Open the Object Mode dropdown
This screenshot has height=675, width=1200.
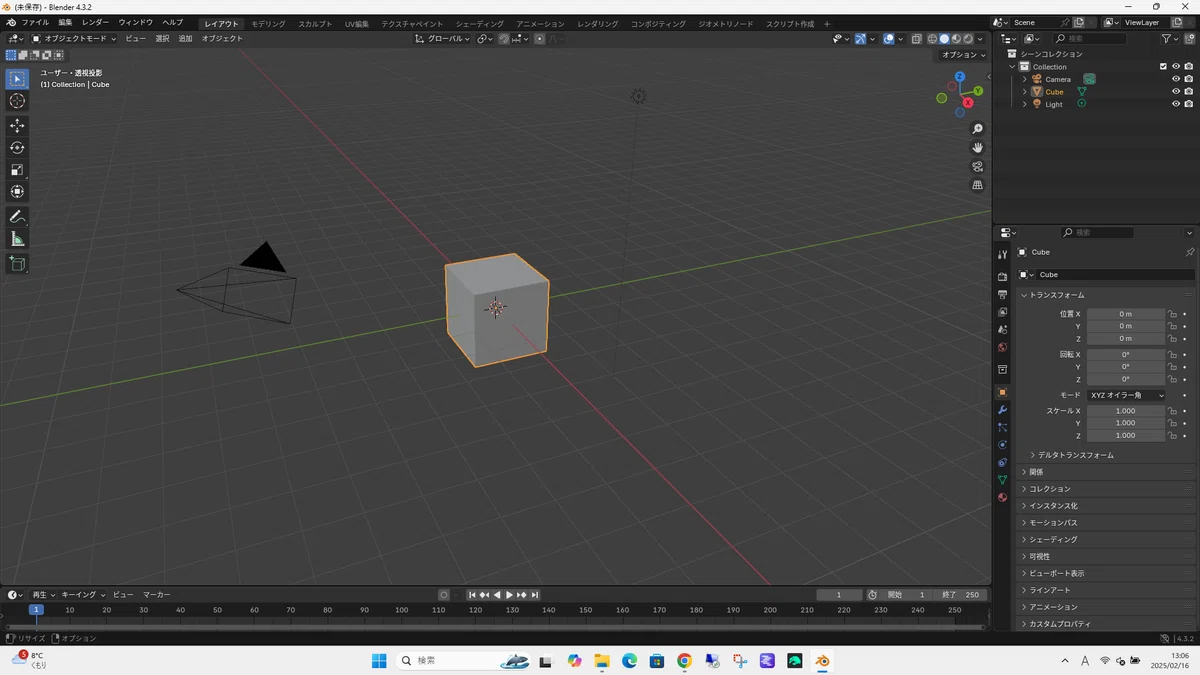pos(73,38)
